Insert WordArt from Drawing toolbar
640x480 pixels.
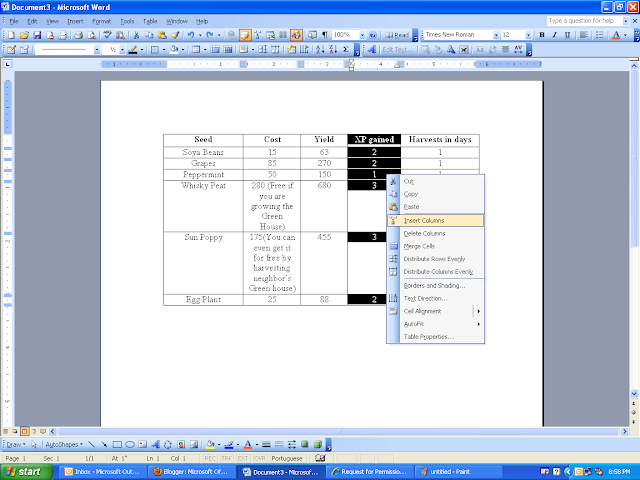[156, 444]
